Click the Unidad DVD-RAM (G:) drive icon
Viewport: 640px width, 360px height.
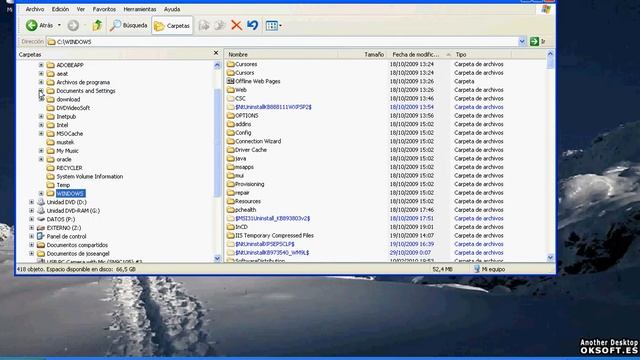[x=41, y=211]
